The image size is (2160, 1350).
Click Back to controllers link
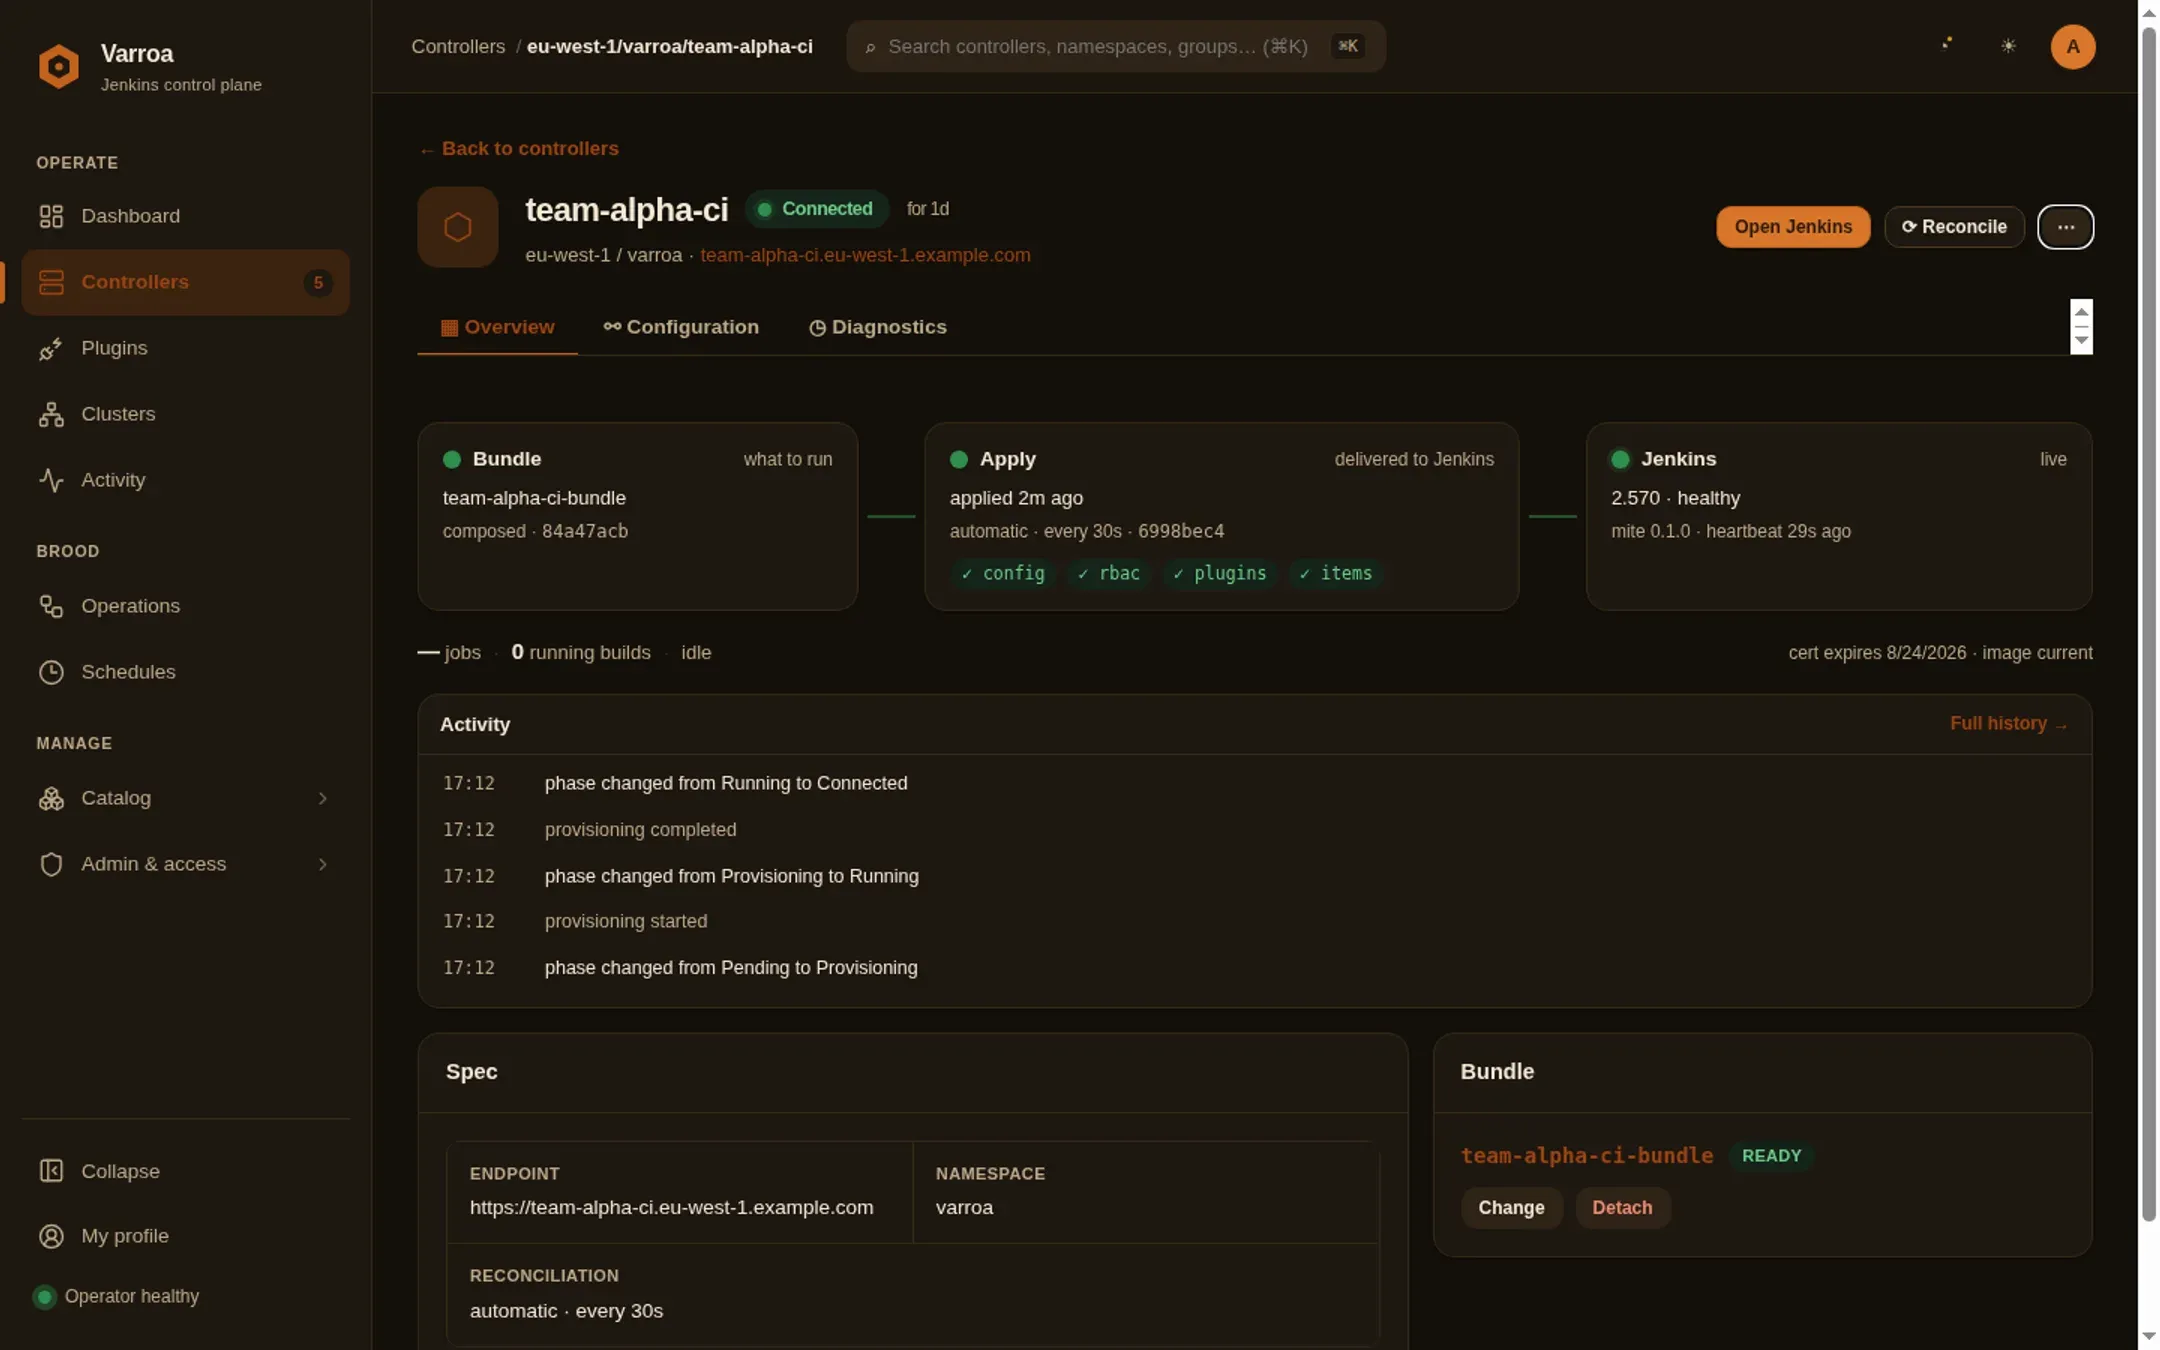tap(518, 148)
